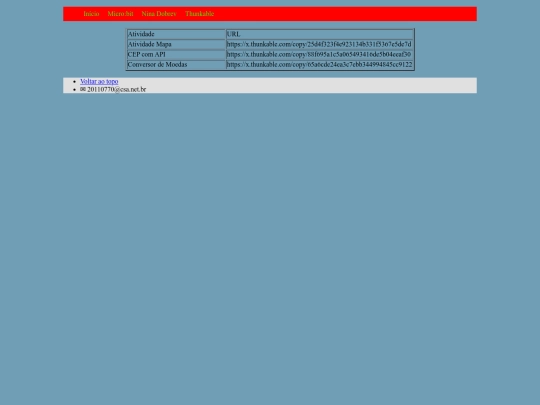Viewport: 540px width, 405px height.
Task: Click the Atividade Mapa thunkable URL
Action: [x=319, y=44]
